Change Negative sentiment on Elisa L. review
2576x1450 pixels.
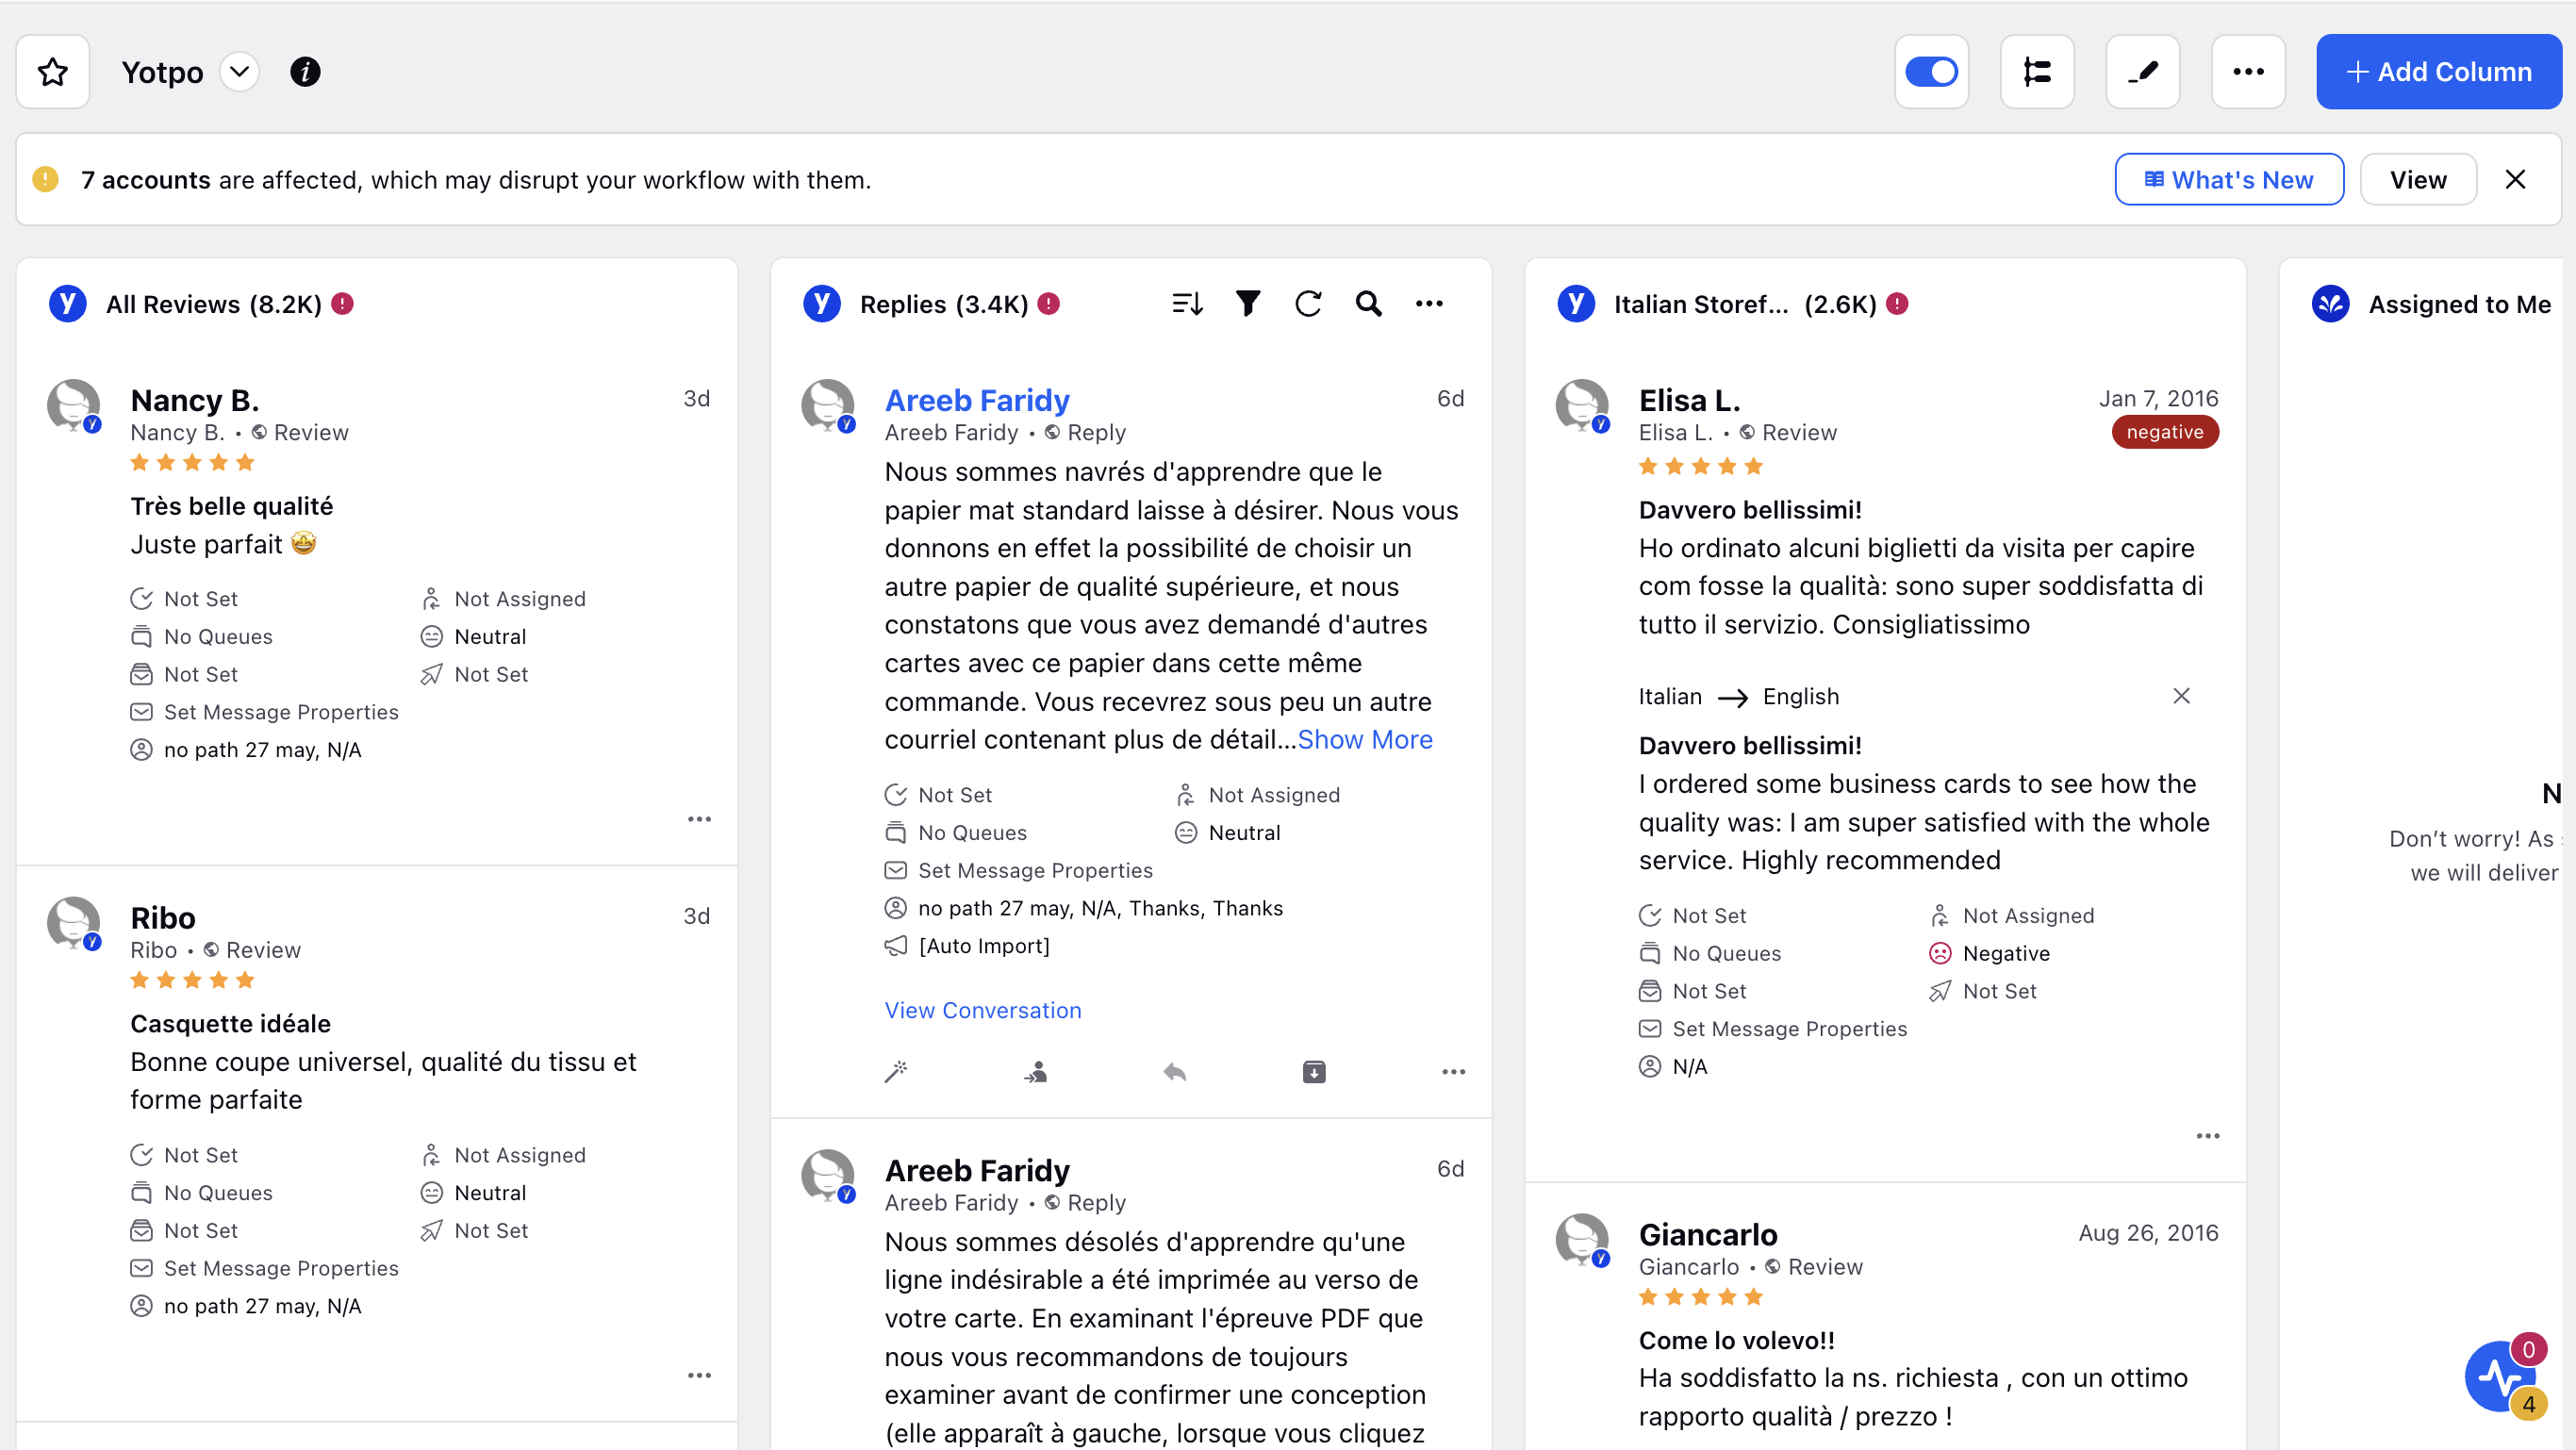pos(1990,954)
